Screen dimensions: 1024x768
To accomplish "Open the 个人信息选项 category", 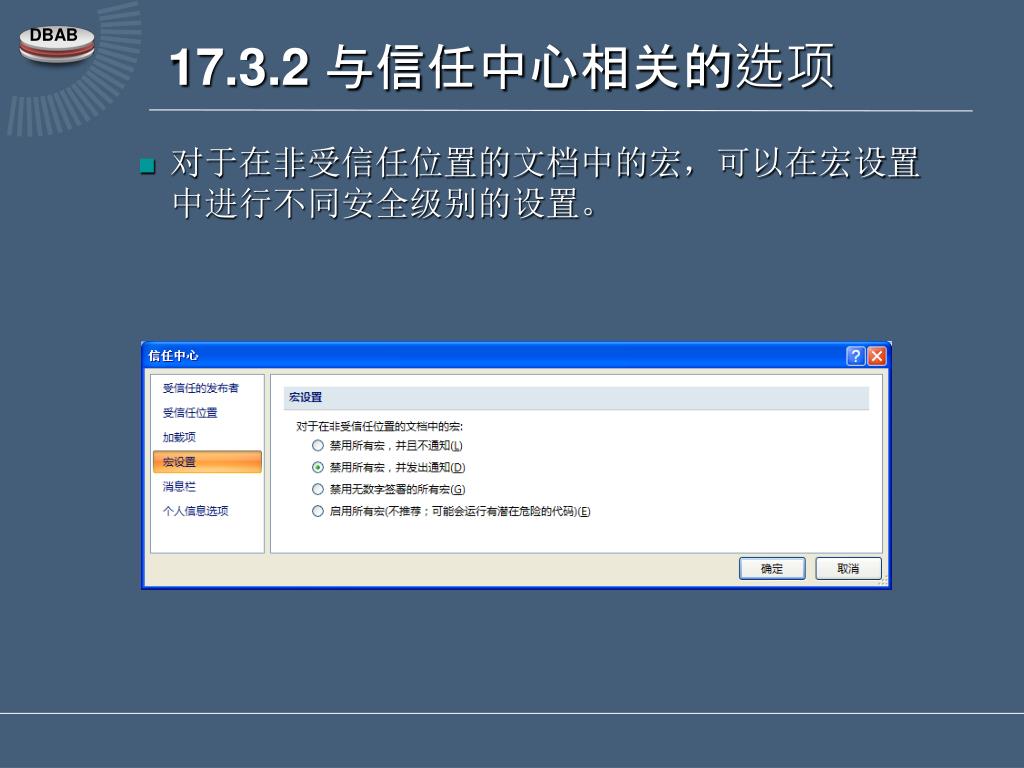I will (x=195, y=511).
